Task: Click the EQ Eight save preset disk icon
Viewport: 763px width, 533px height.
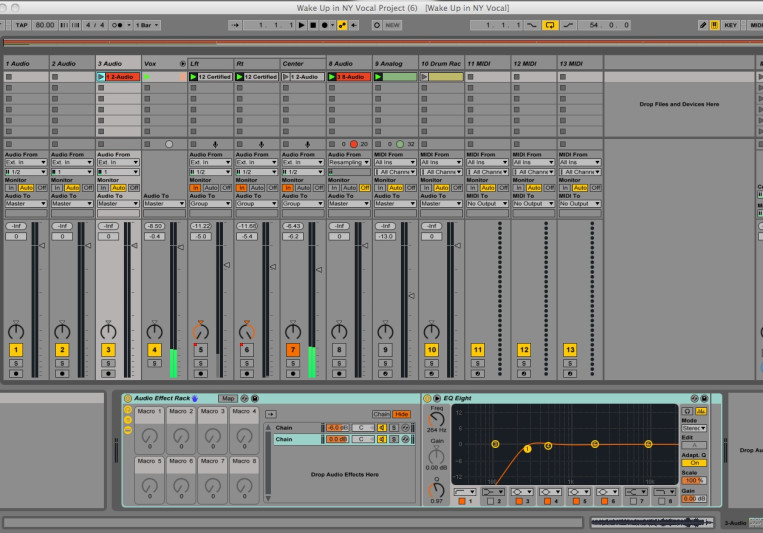Action: click(x=704, y=398)
